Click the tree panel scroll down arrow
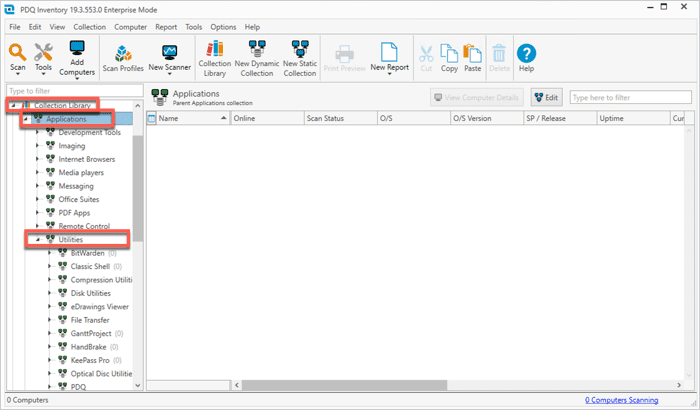 coord(138,385)
